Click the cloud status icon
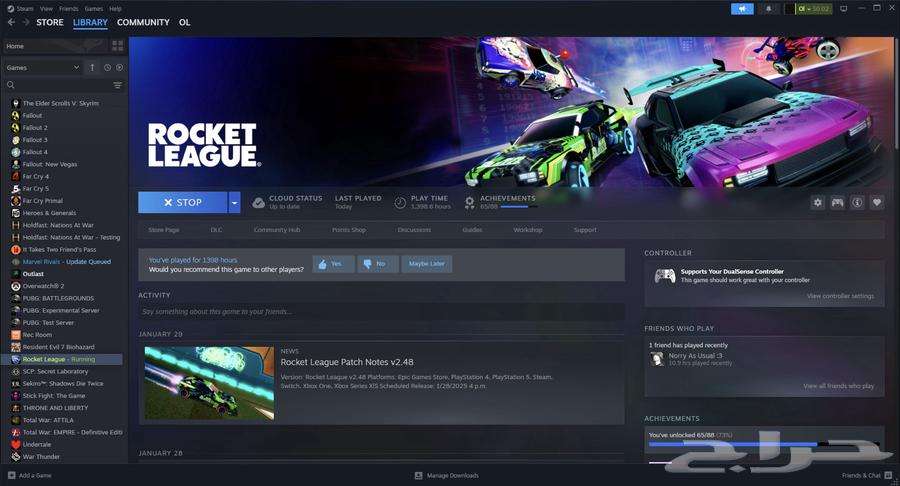This screenshot has height=486, width=900. point(259,203)
